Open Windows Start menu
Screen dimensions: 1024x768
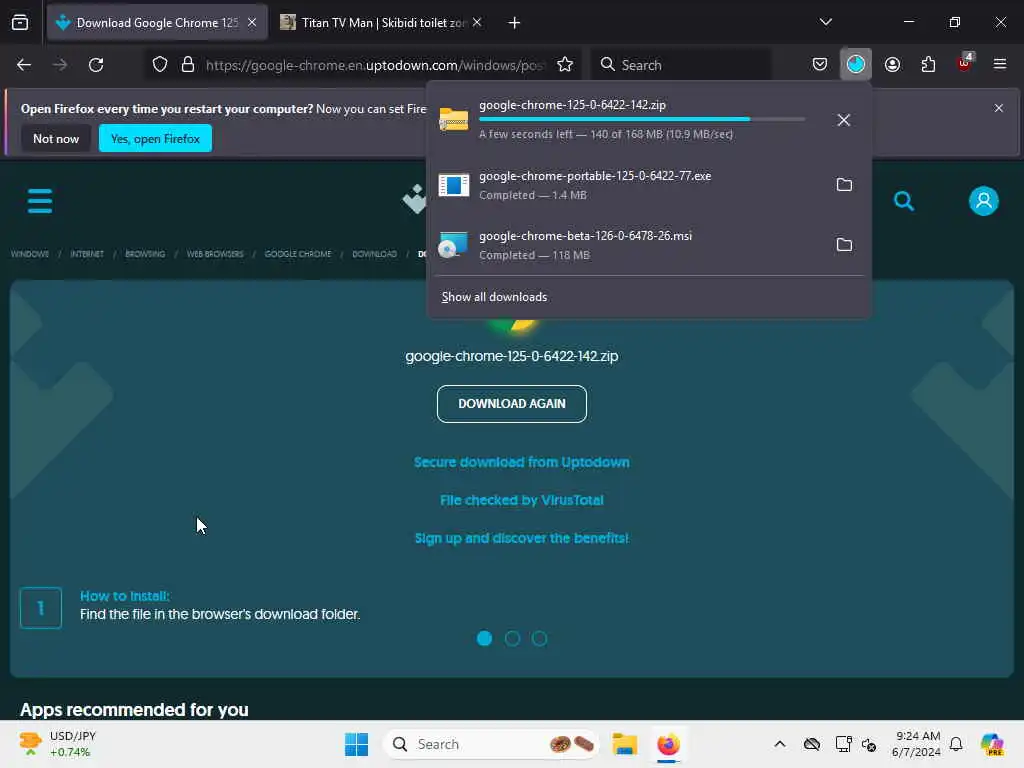pos(357,744)
